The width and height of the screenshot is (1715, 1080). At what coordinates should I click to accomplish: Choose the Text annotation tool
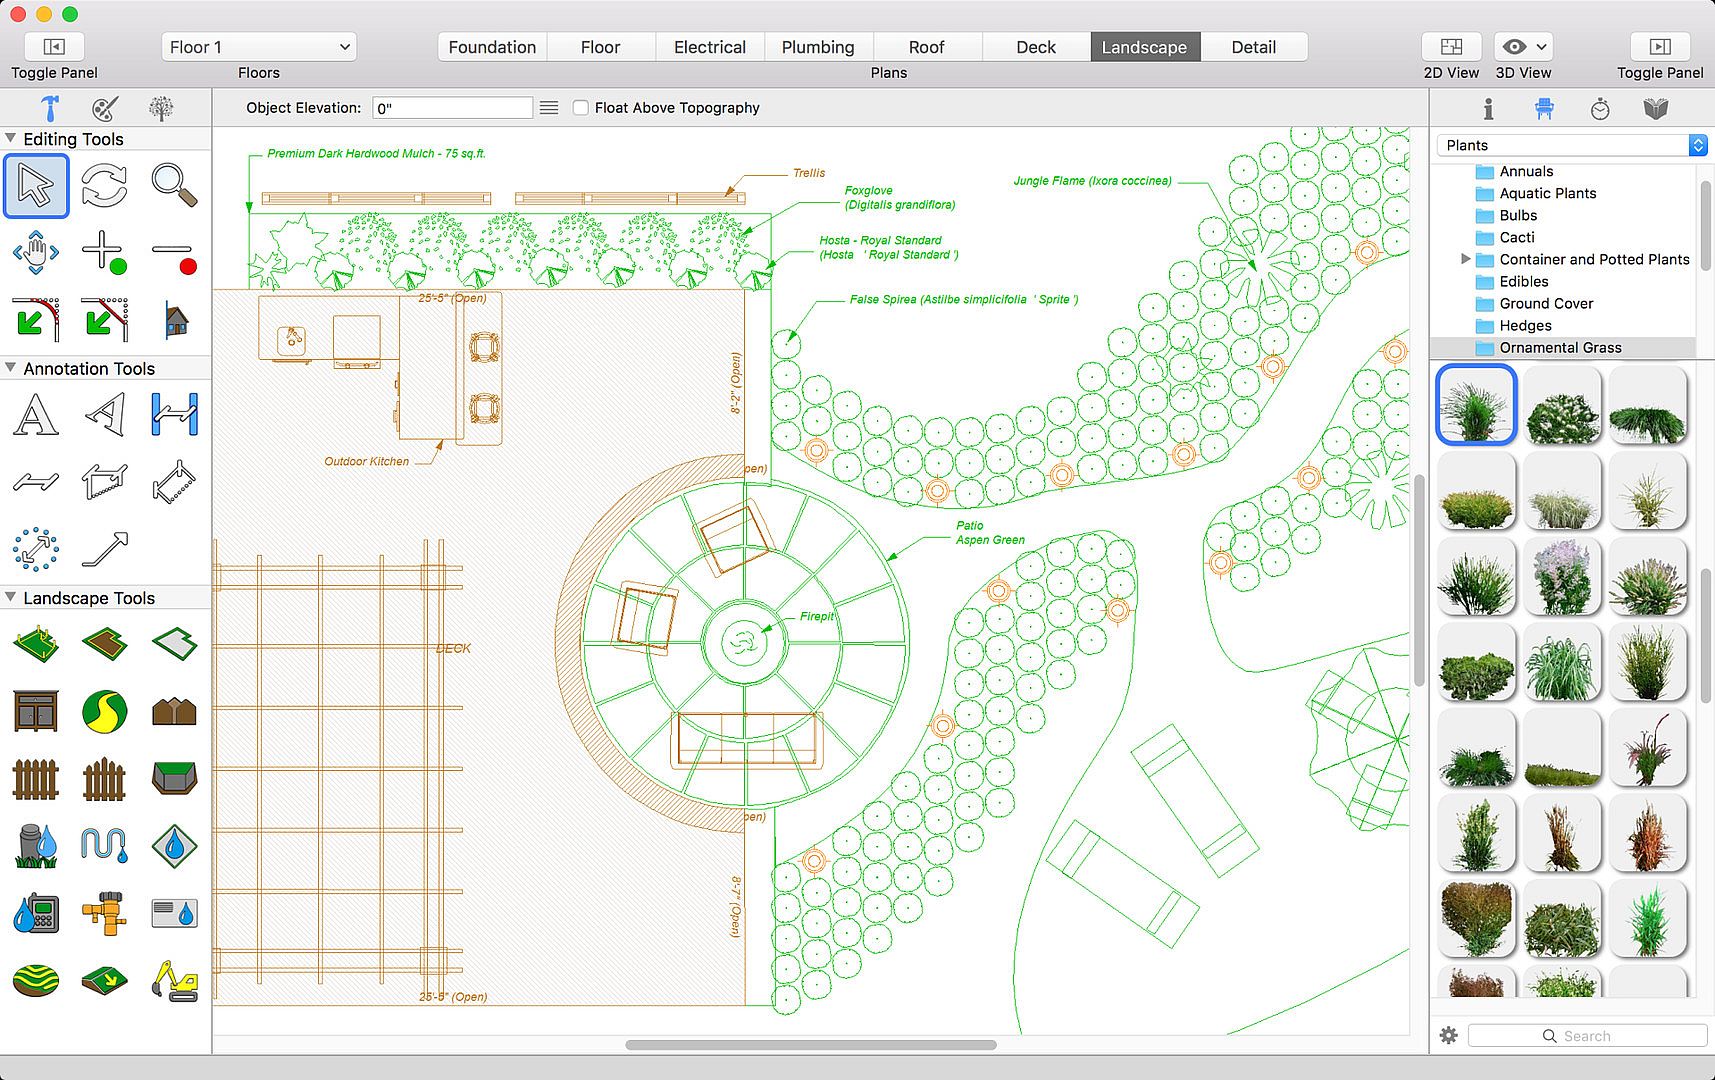[x=36, y=415]
